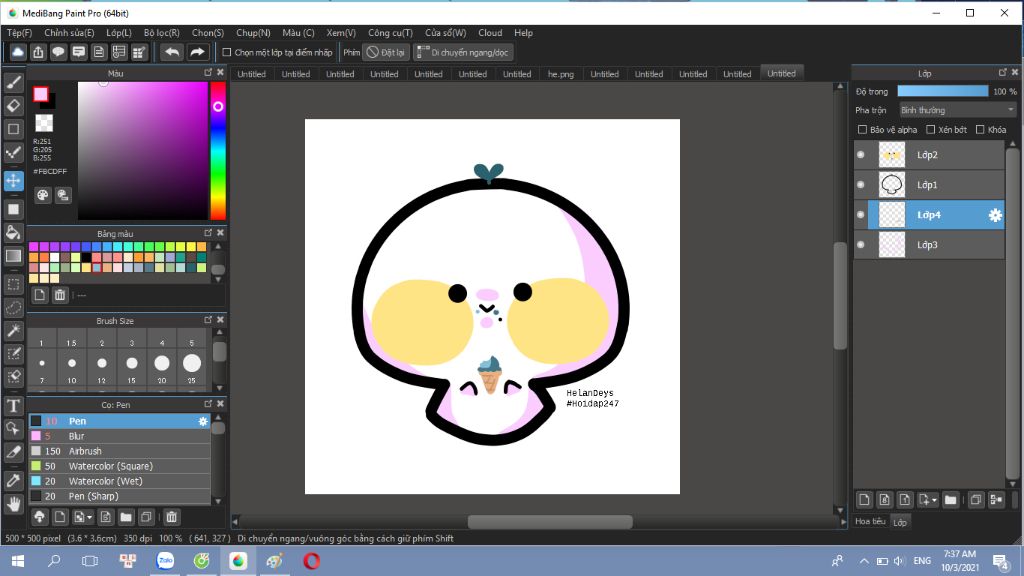Select the Eraser tool in left toolbar

click(14, 105)
